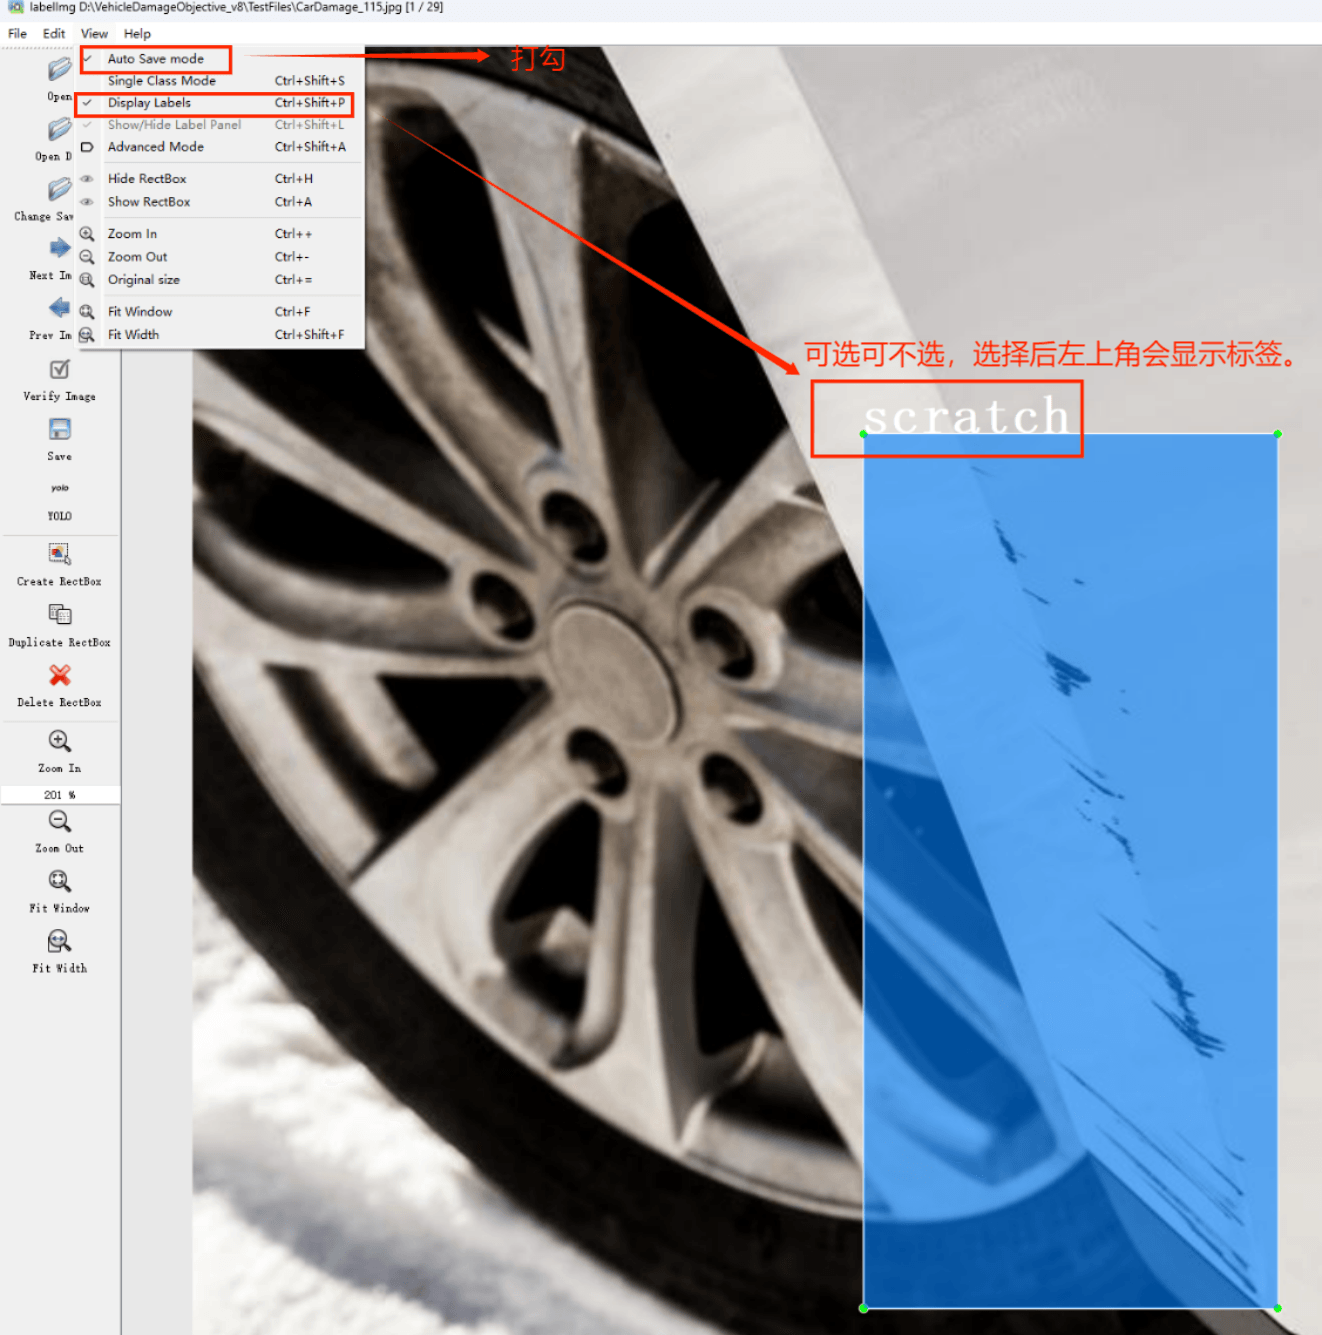Select Fit Width from the View menu
The width and height of the screenshot is (1322, 1335).
[220, 335]
